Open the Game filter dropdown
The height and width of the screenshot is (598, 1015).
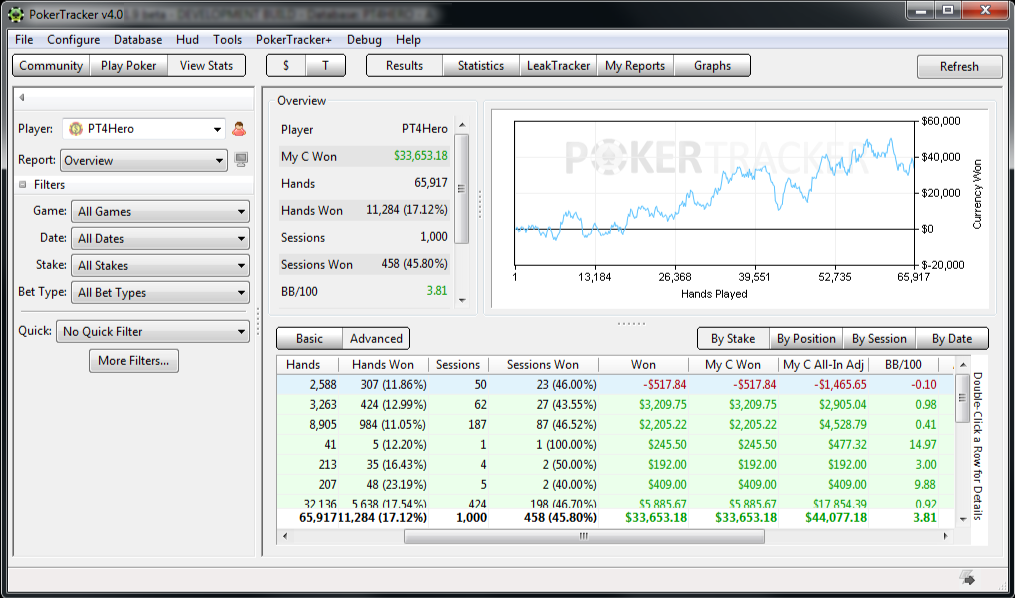pyautogui.click(x=160, y=212)
